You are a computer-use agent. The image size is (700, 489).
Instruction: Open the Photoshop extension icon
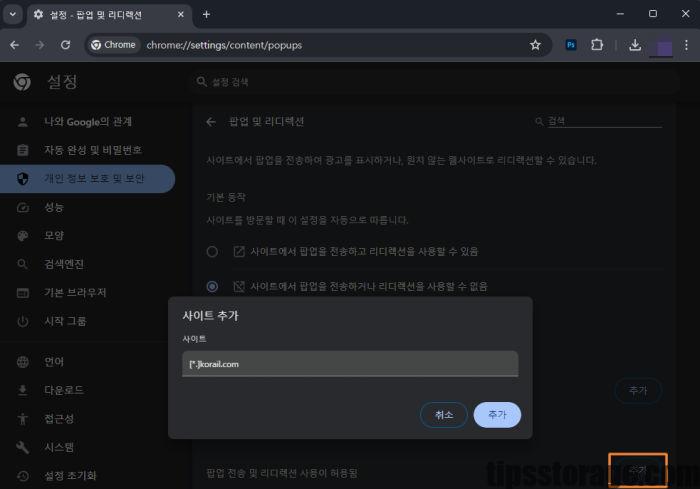pyautogui.click(x=571, y=45)
